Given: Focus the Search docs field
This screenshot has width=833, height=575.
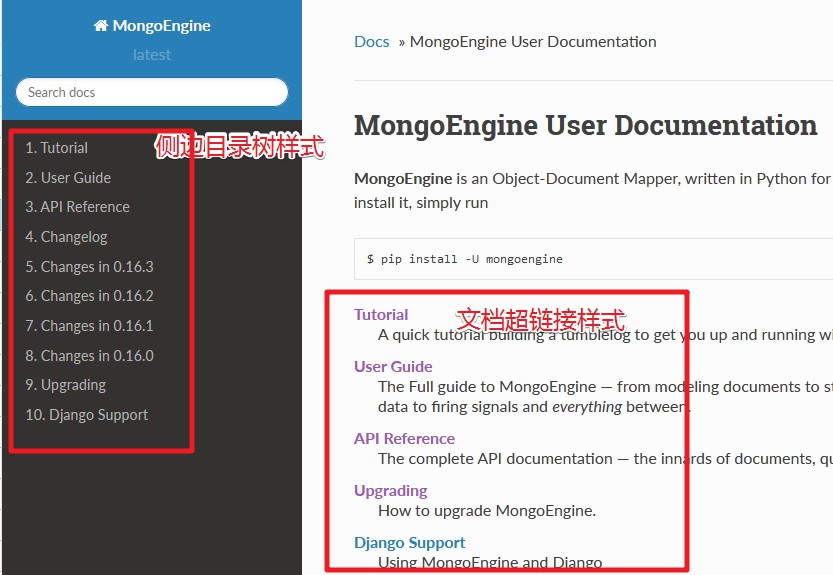Looking at the screenshot, I should (152, 92).
